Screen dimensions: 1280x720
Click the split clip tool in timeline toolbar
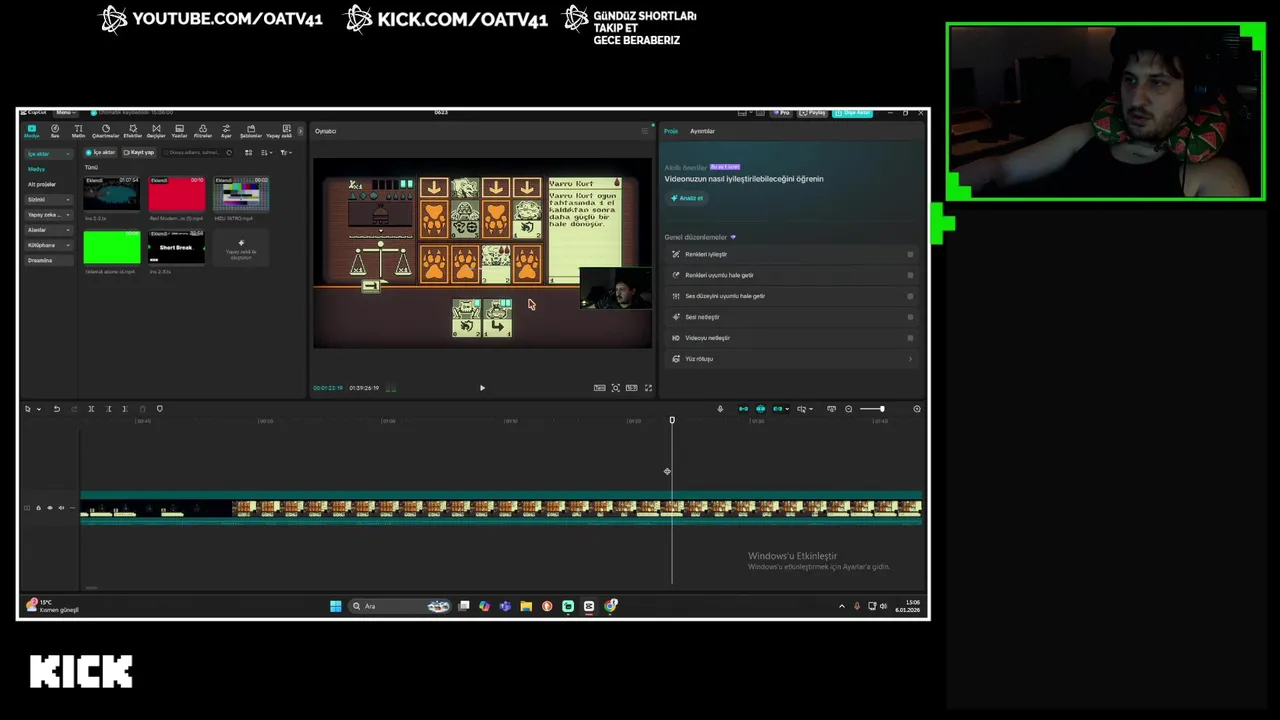click(91, 409)
